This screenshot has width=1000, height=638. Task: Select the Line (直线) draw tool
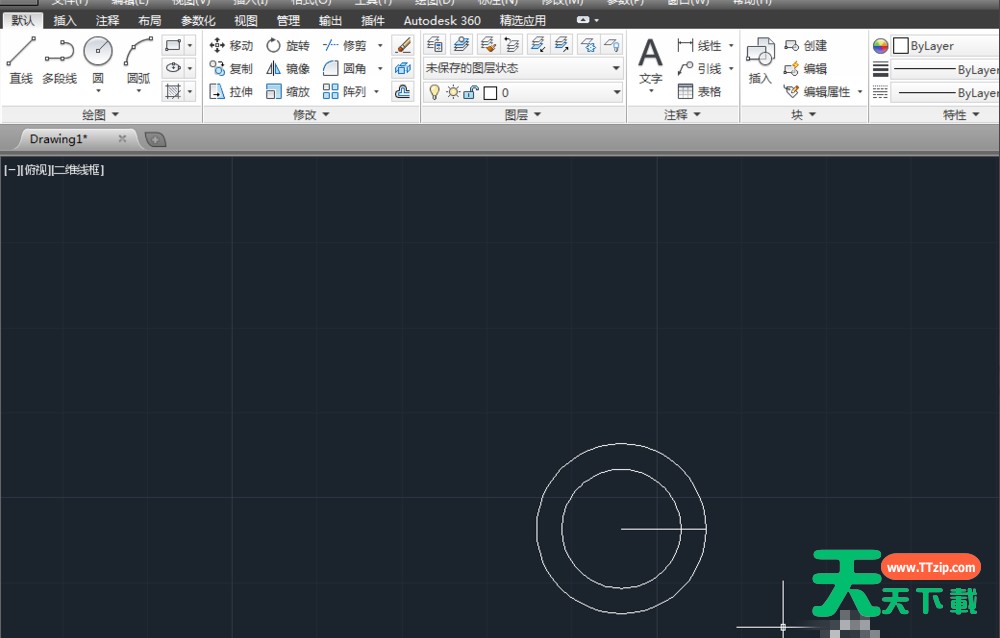(x=20, y=61)
